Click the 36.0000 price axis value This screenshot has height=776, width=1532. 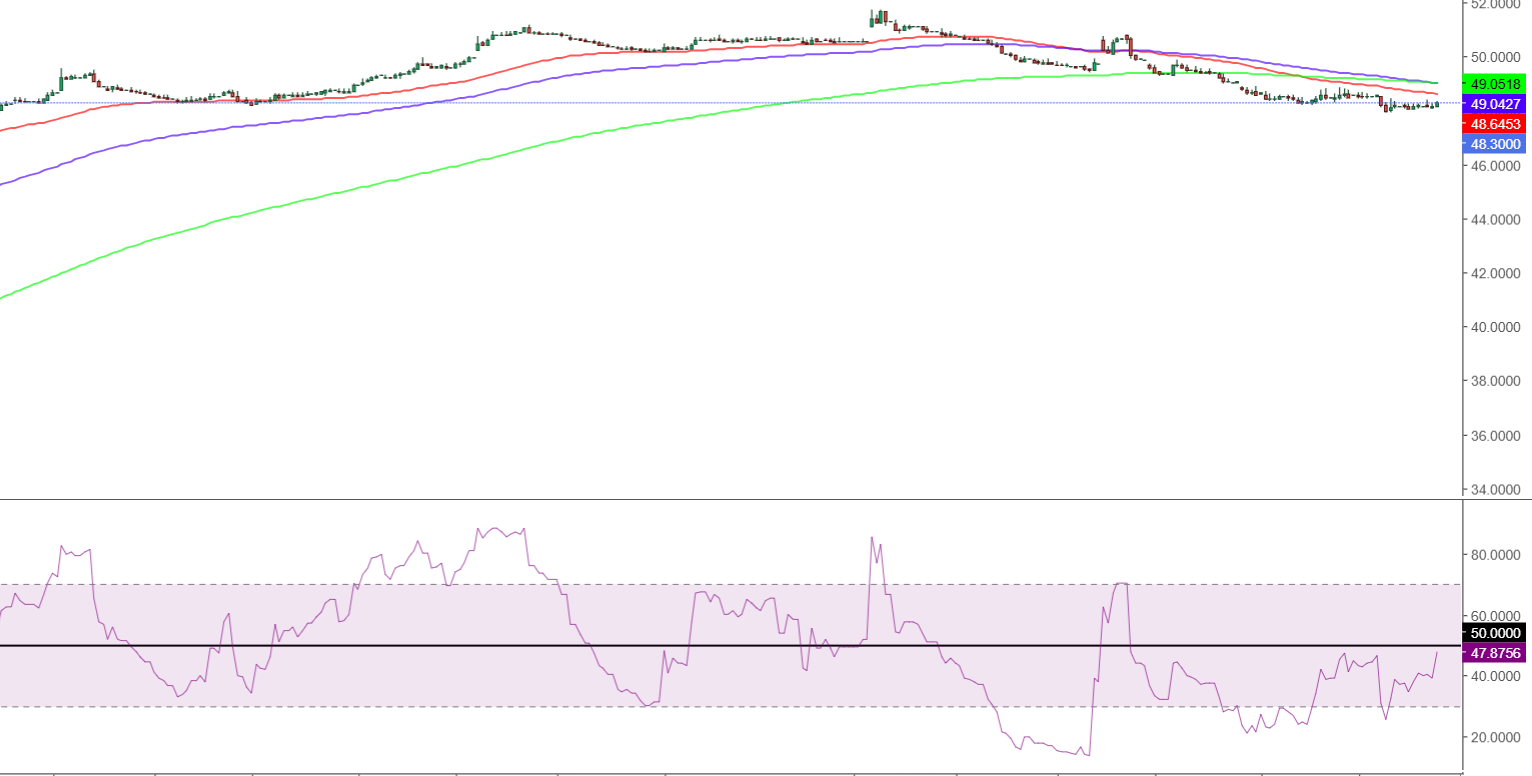(1495, 436)
